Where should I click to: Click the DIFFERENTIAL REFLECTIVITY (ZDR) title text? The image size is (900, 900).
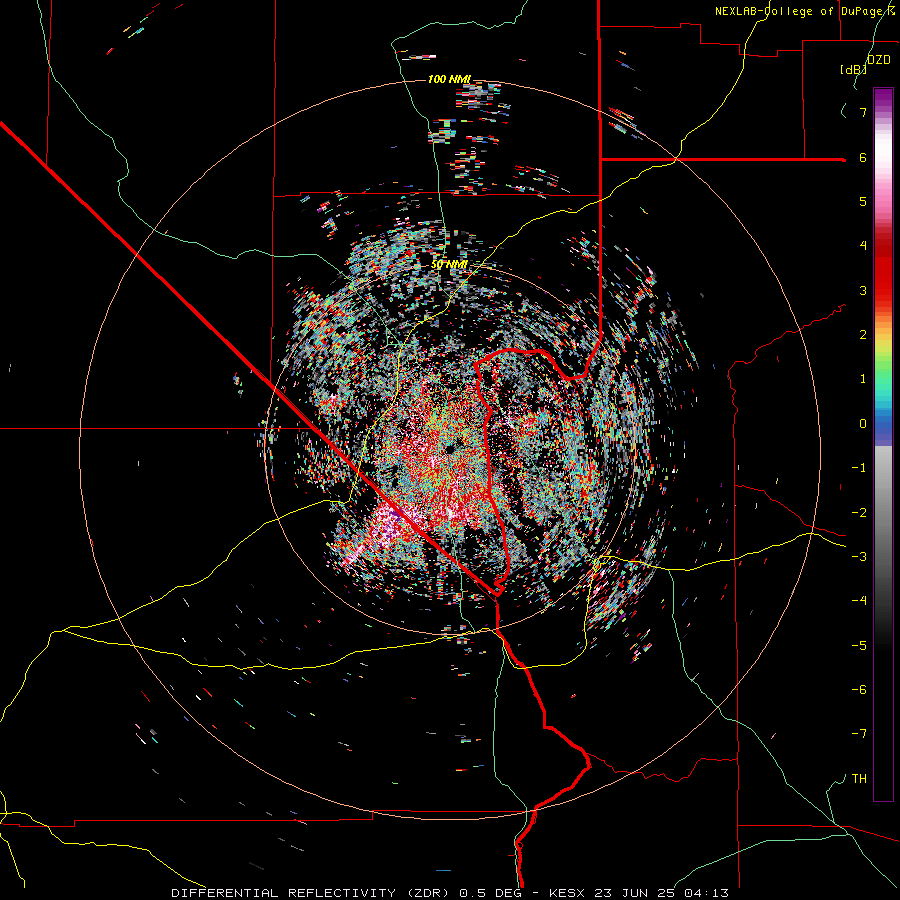(x=312, y=893)
